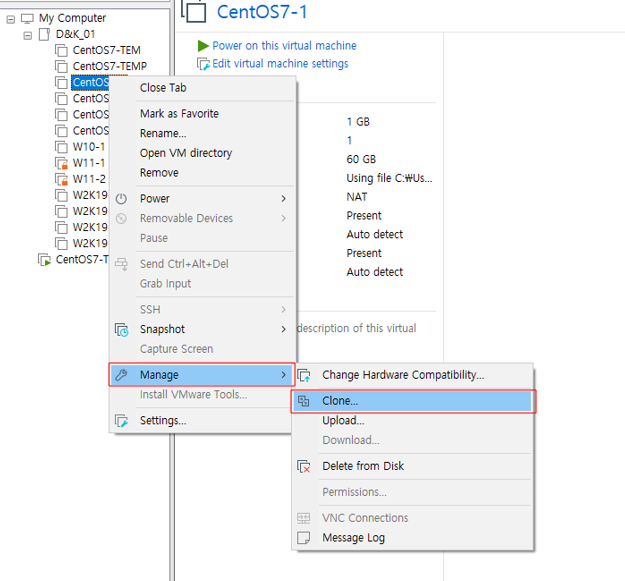Expand the Manage submenu arrow

(x=283, y=375)
